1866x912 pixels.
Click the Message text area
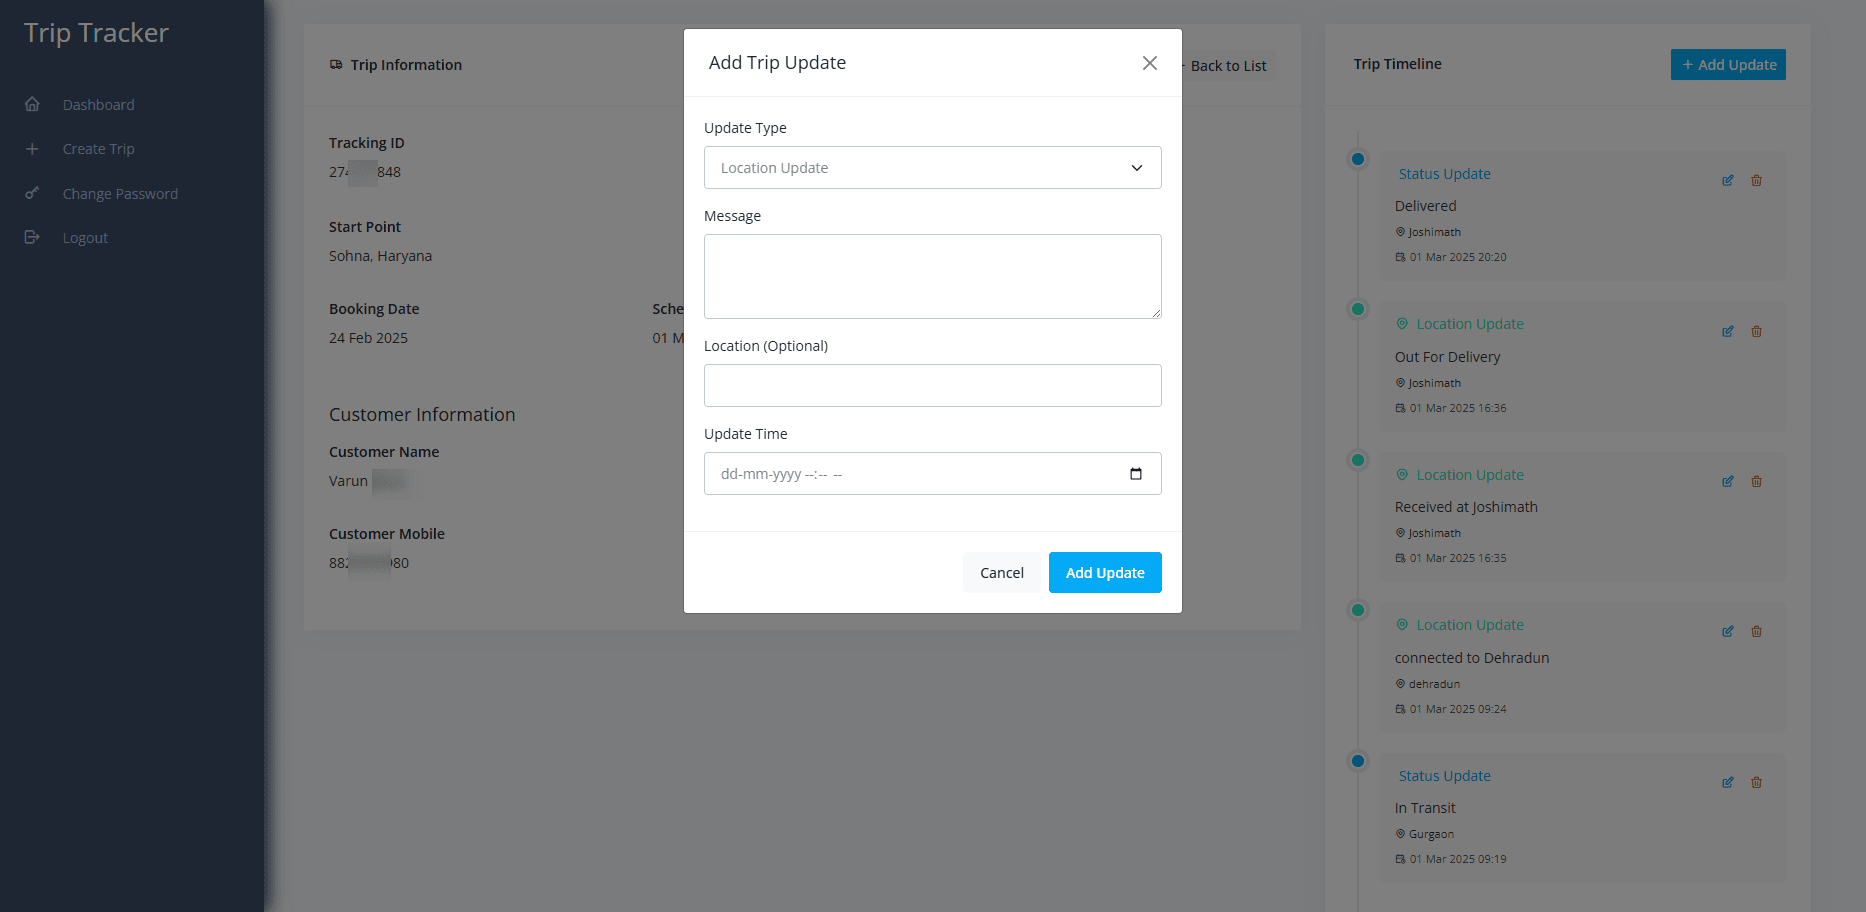tap(932, 277)
